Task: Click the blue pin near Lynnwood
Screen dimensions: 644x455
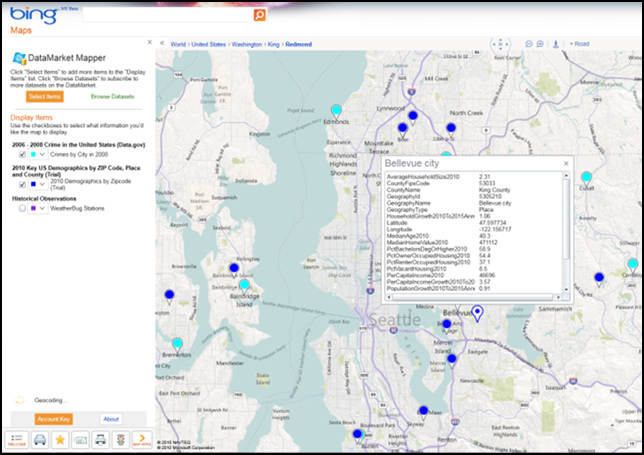Action: 413,117
